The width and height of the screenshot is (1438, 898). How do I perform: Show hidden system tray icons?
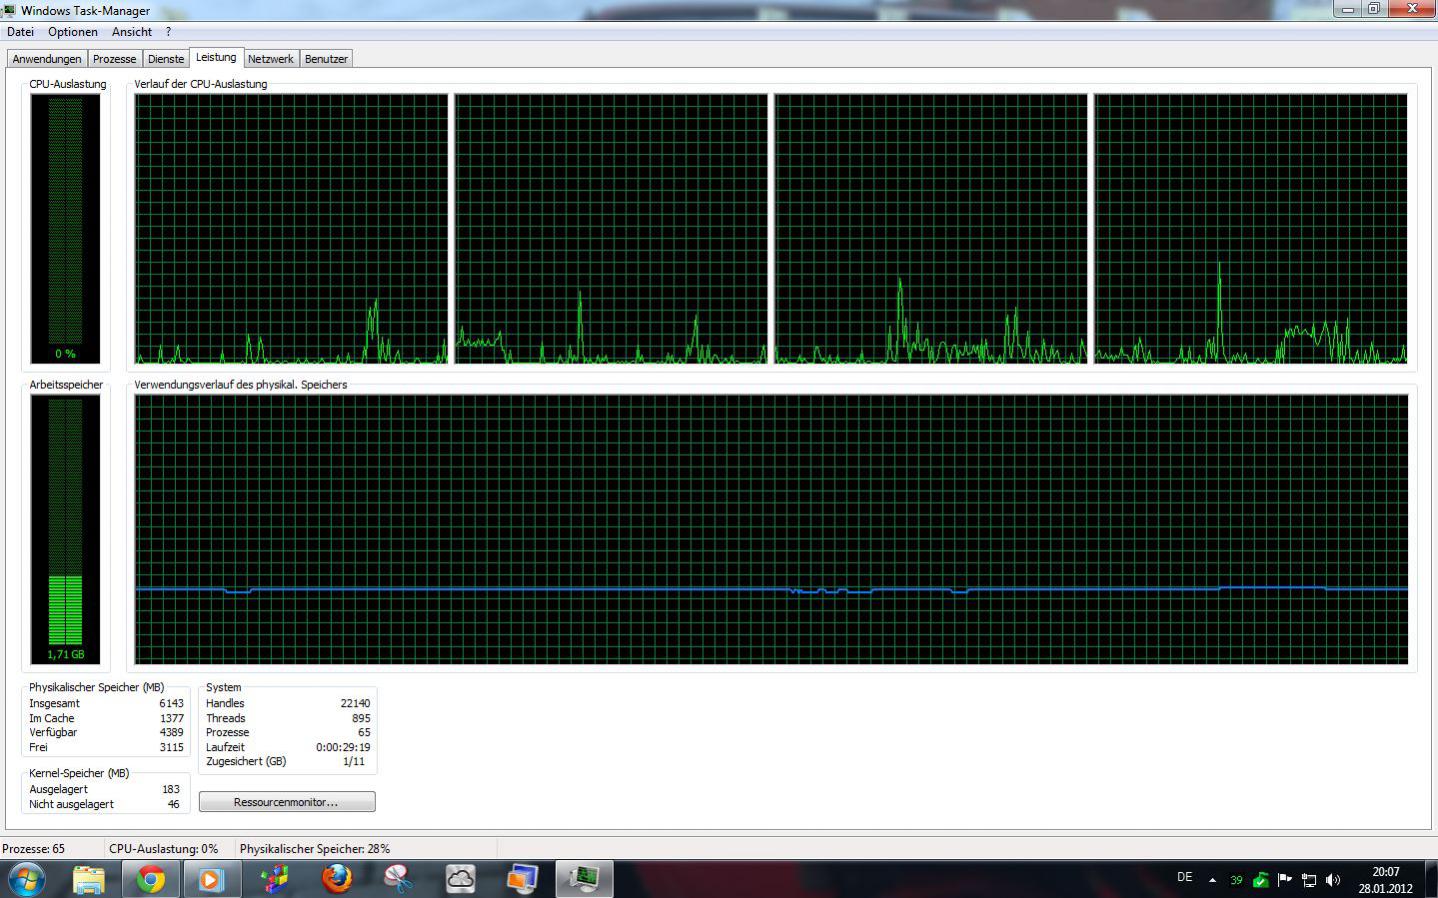[x=1212, y=880]
